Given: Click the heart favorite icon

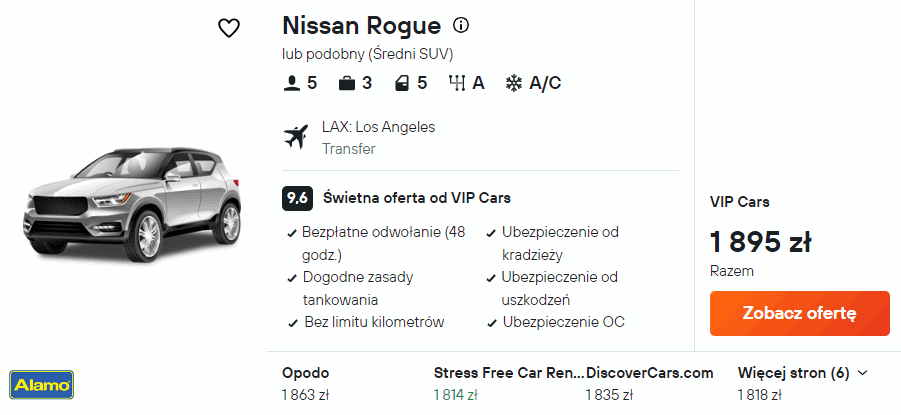Looking at the screenshot, I should [229, 28].
